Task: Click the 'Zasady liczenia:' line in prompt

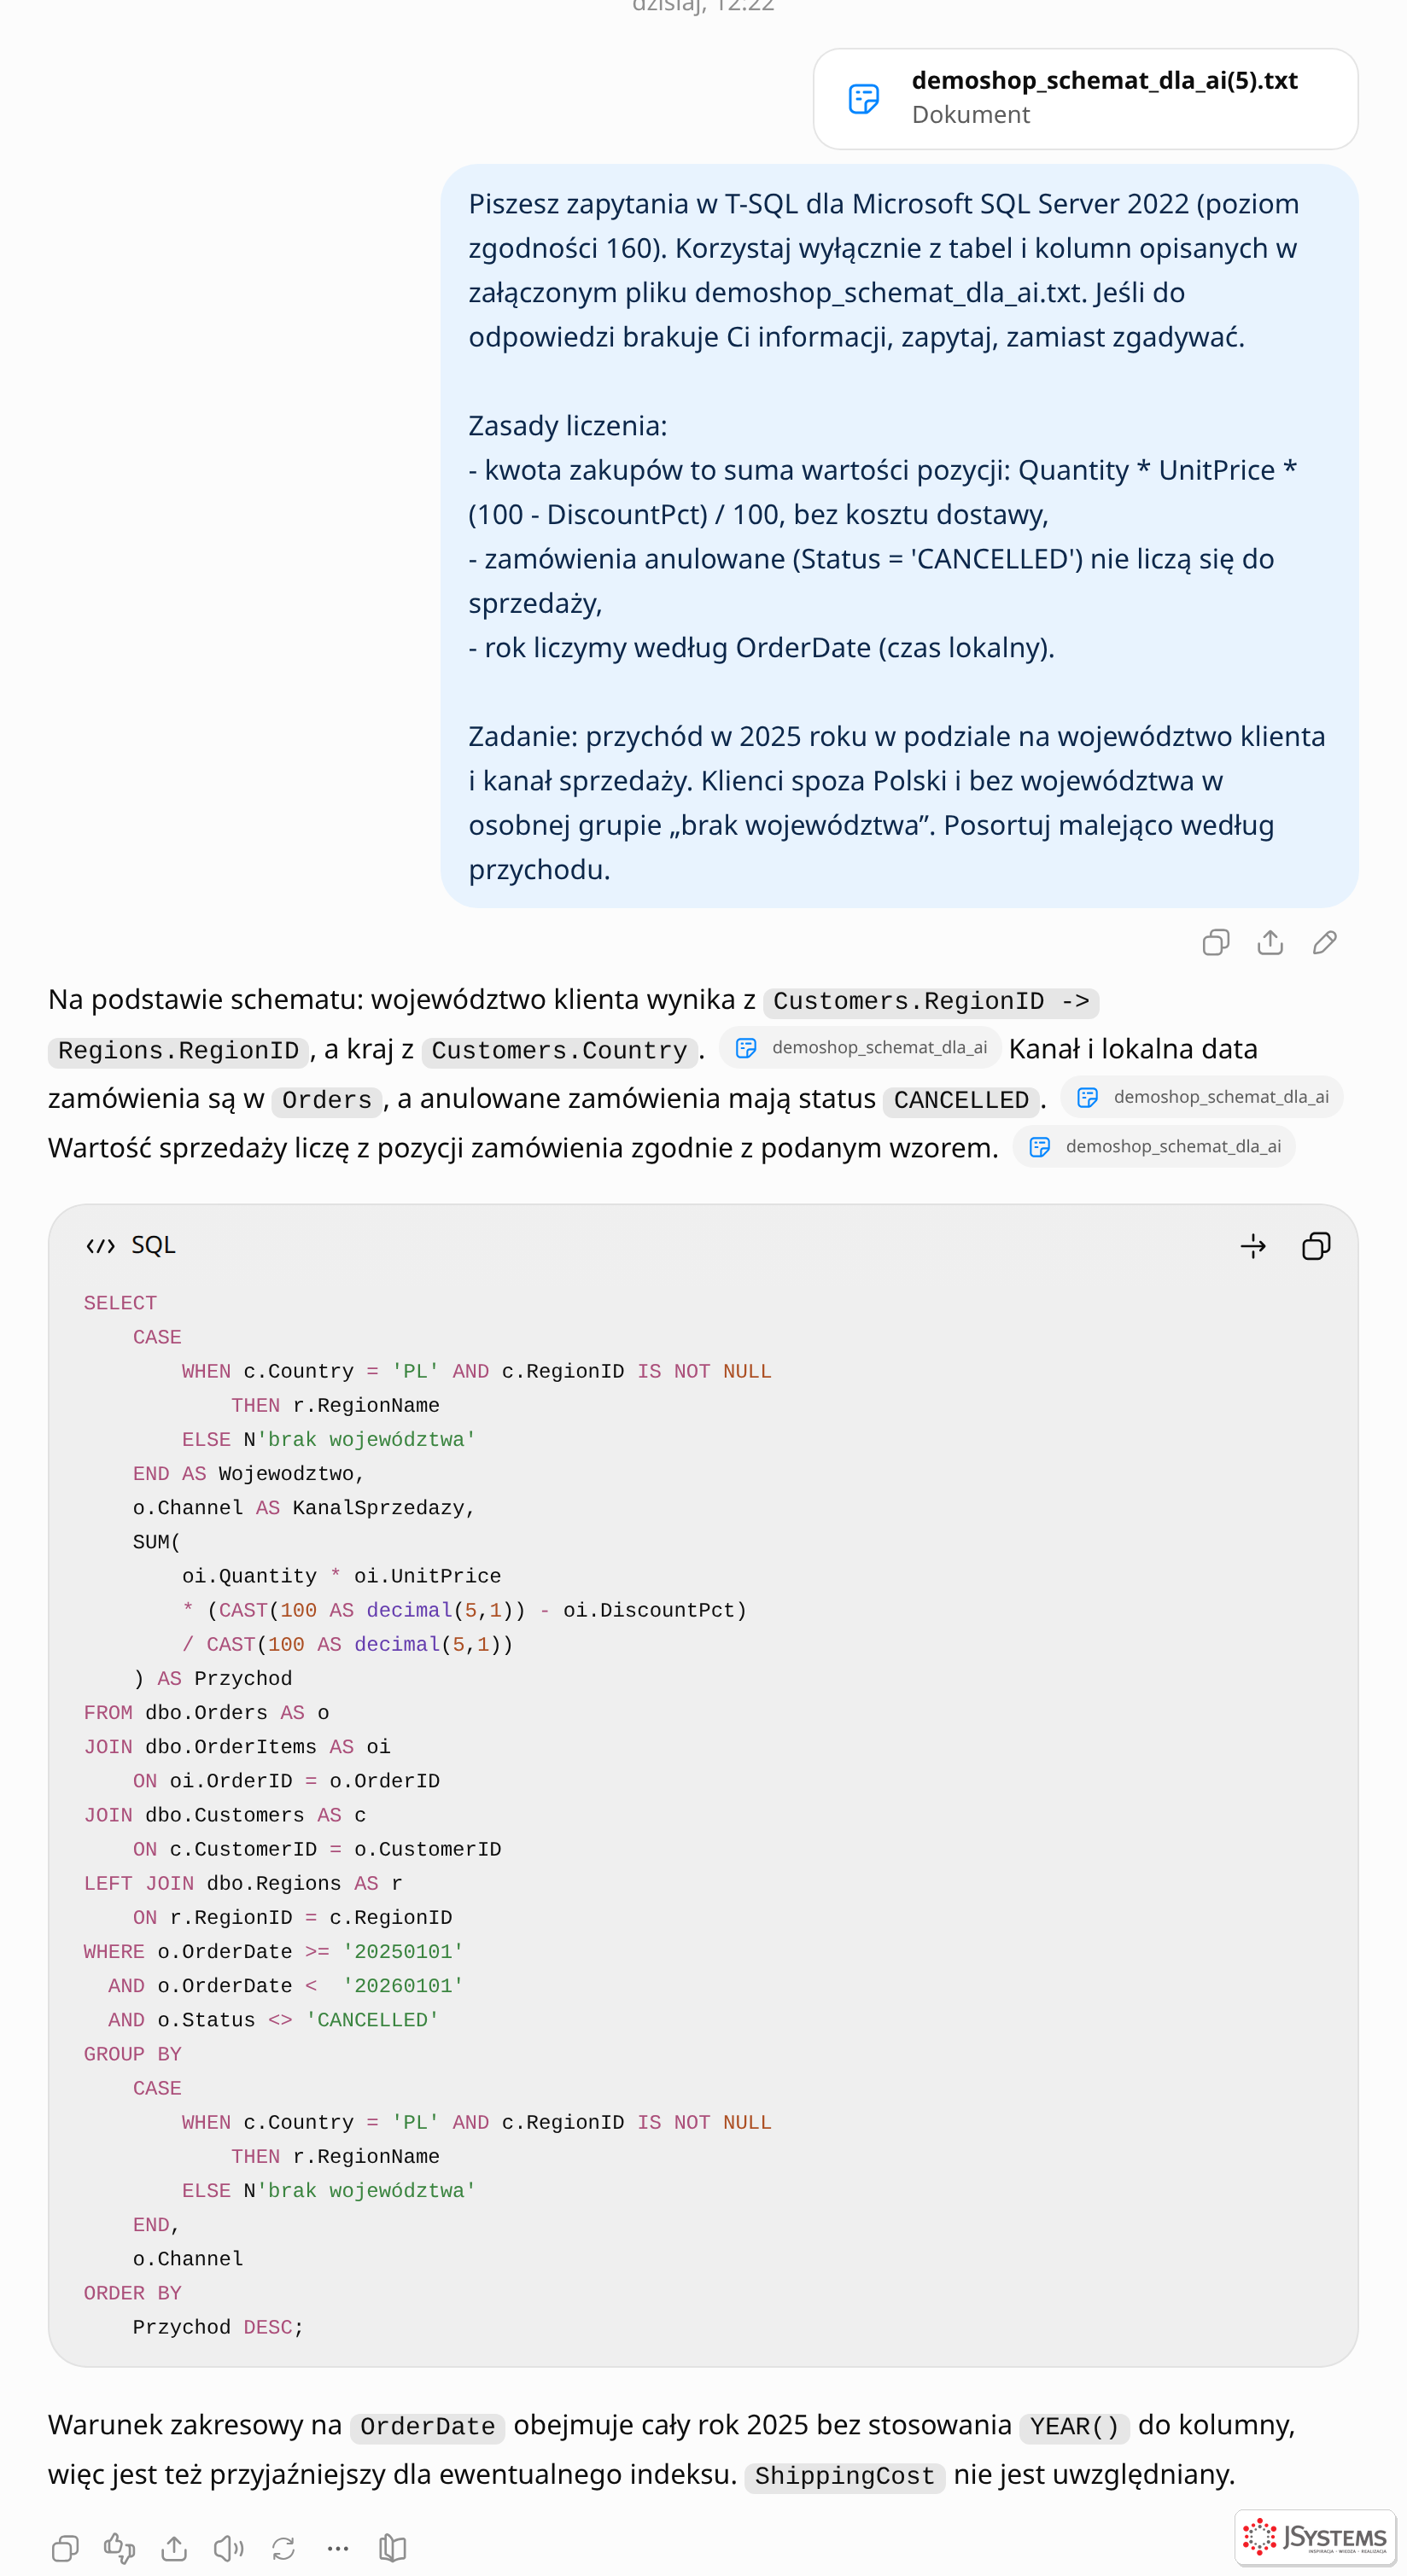Action: point(568,425)
